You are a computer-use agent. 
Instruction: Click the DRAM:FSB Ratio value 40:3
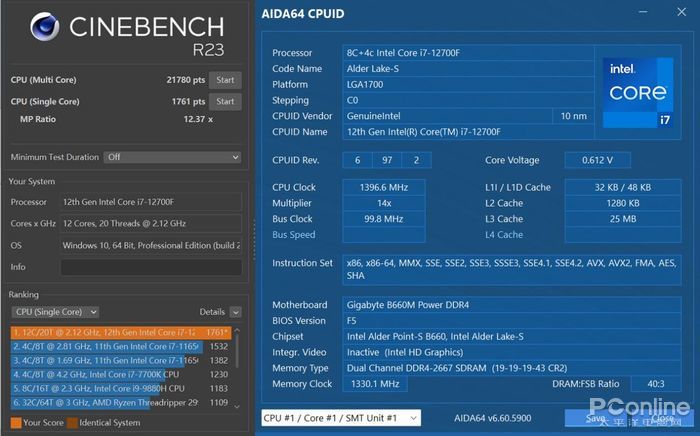click(x=656, y=384)
